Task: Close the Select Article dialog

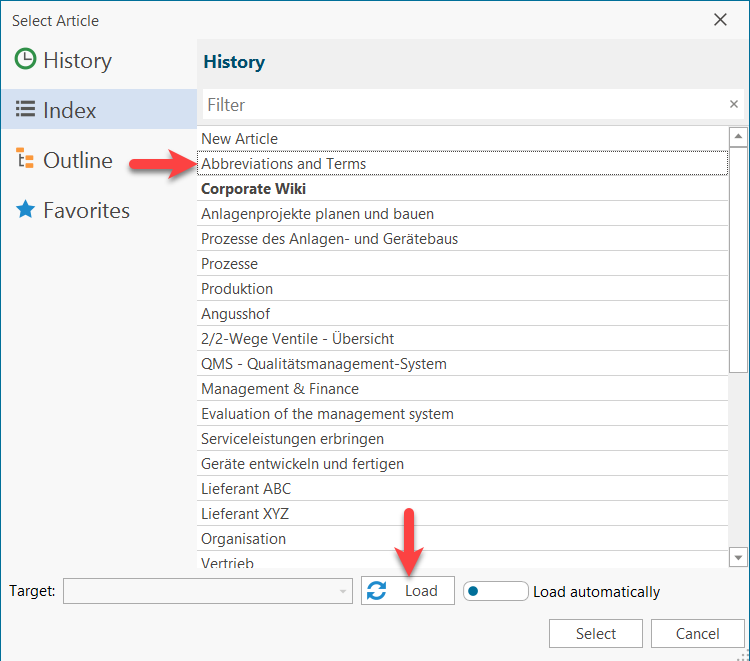Action: [719, 20]
